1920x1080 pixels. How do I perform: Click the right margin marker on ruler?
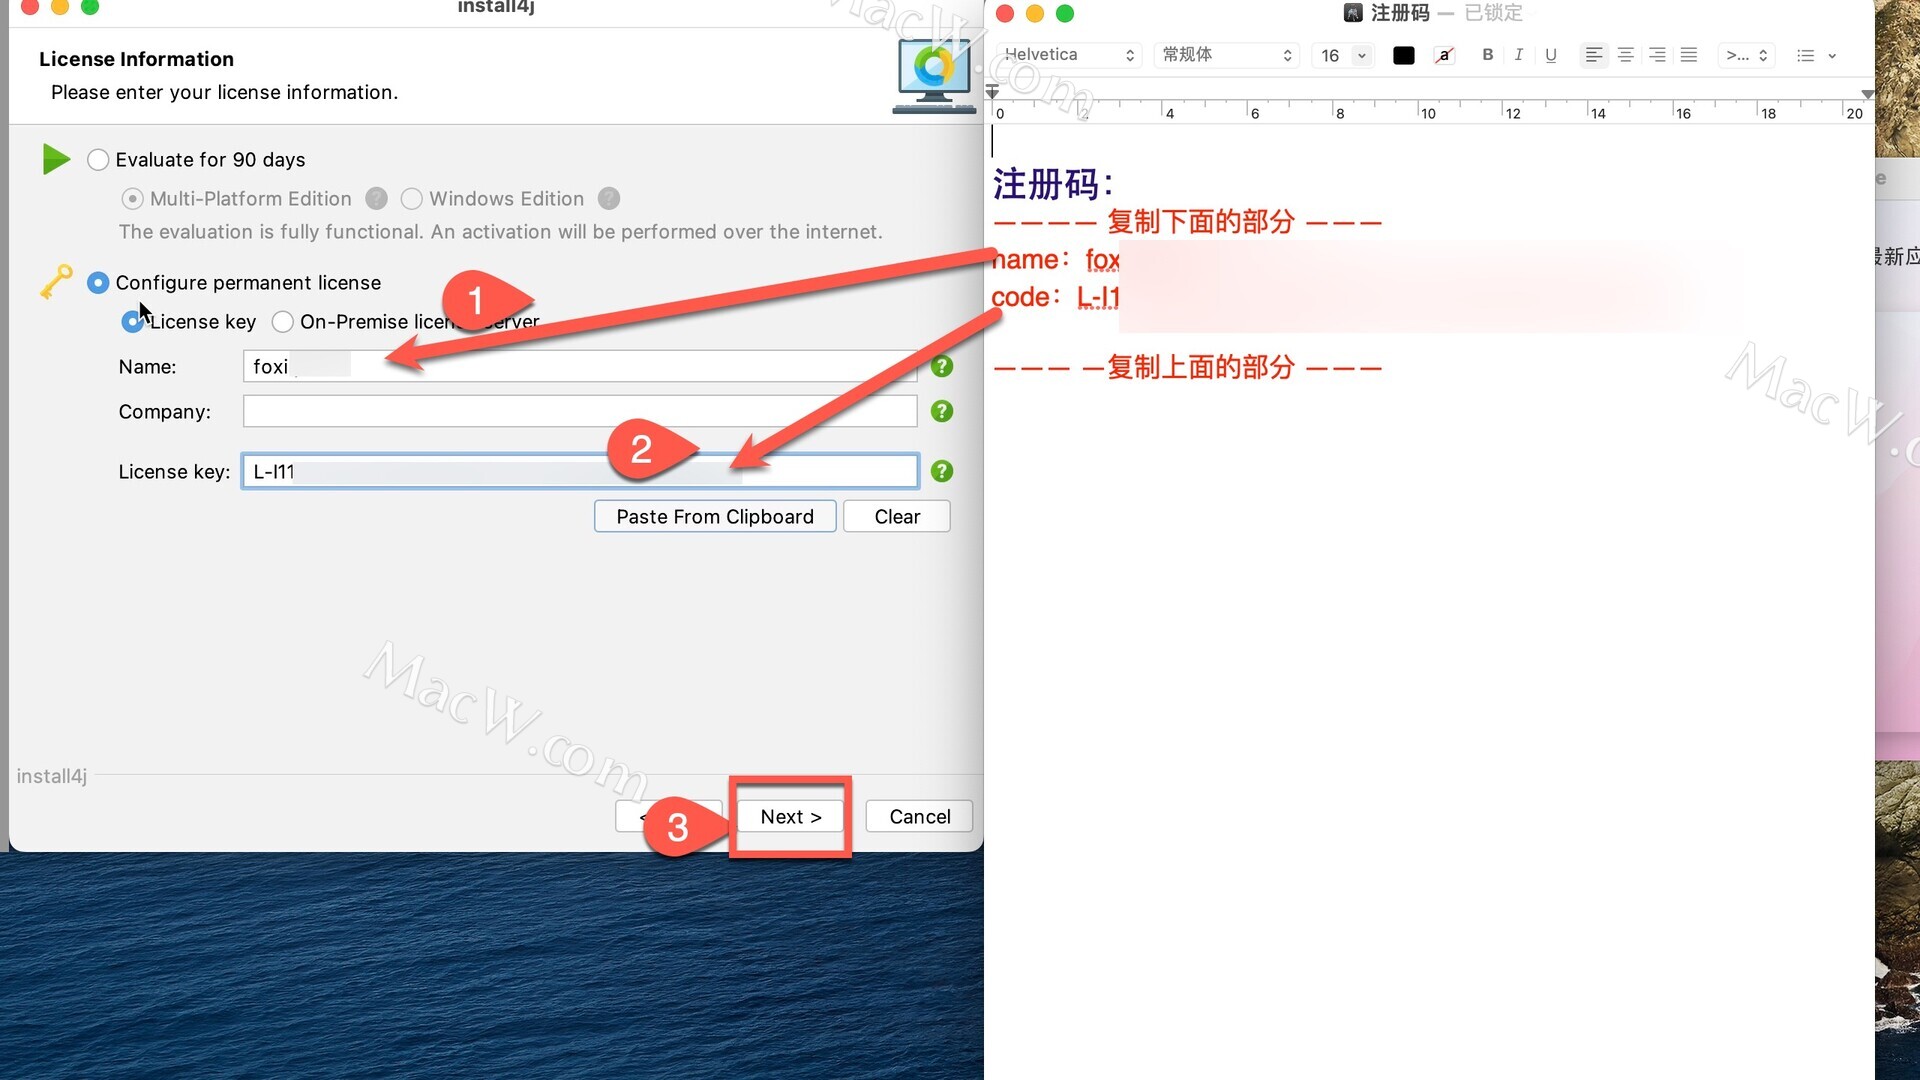click(1866, 93)
